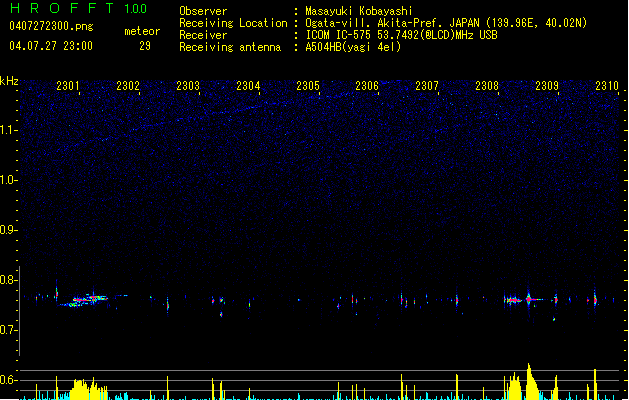Click the long meteor echo after 2301
The height and width of the screenshot is (400, 629).
tap(84, 301)
